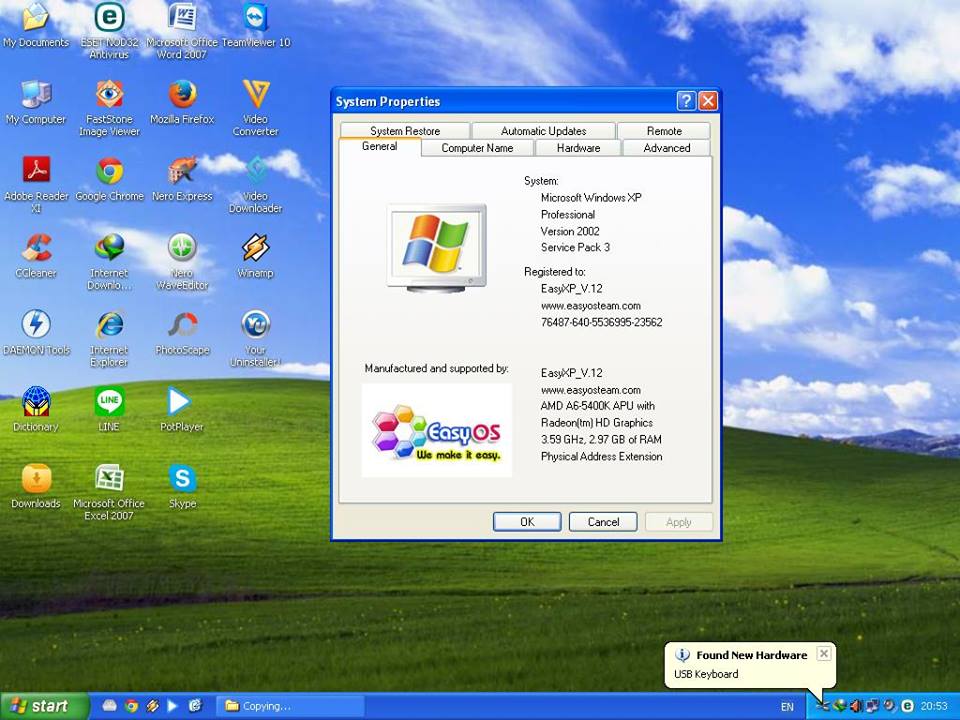Switch to the Hardware tab

578,148
